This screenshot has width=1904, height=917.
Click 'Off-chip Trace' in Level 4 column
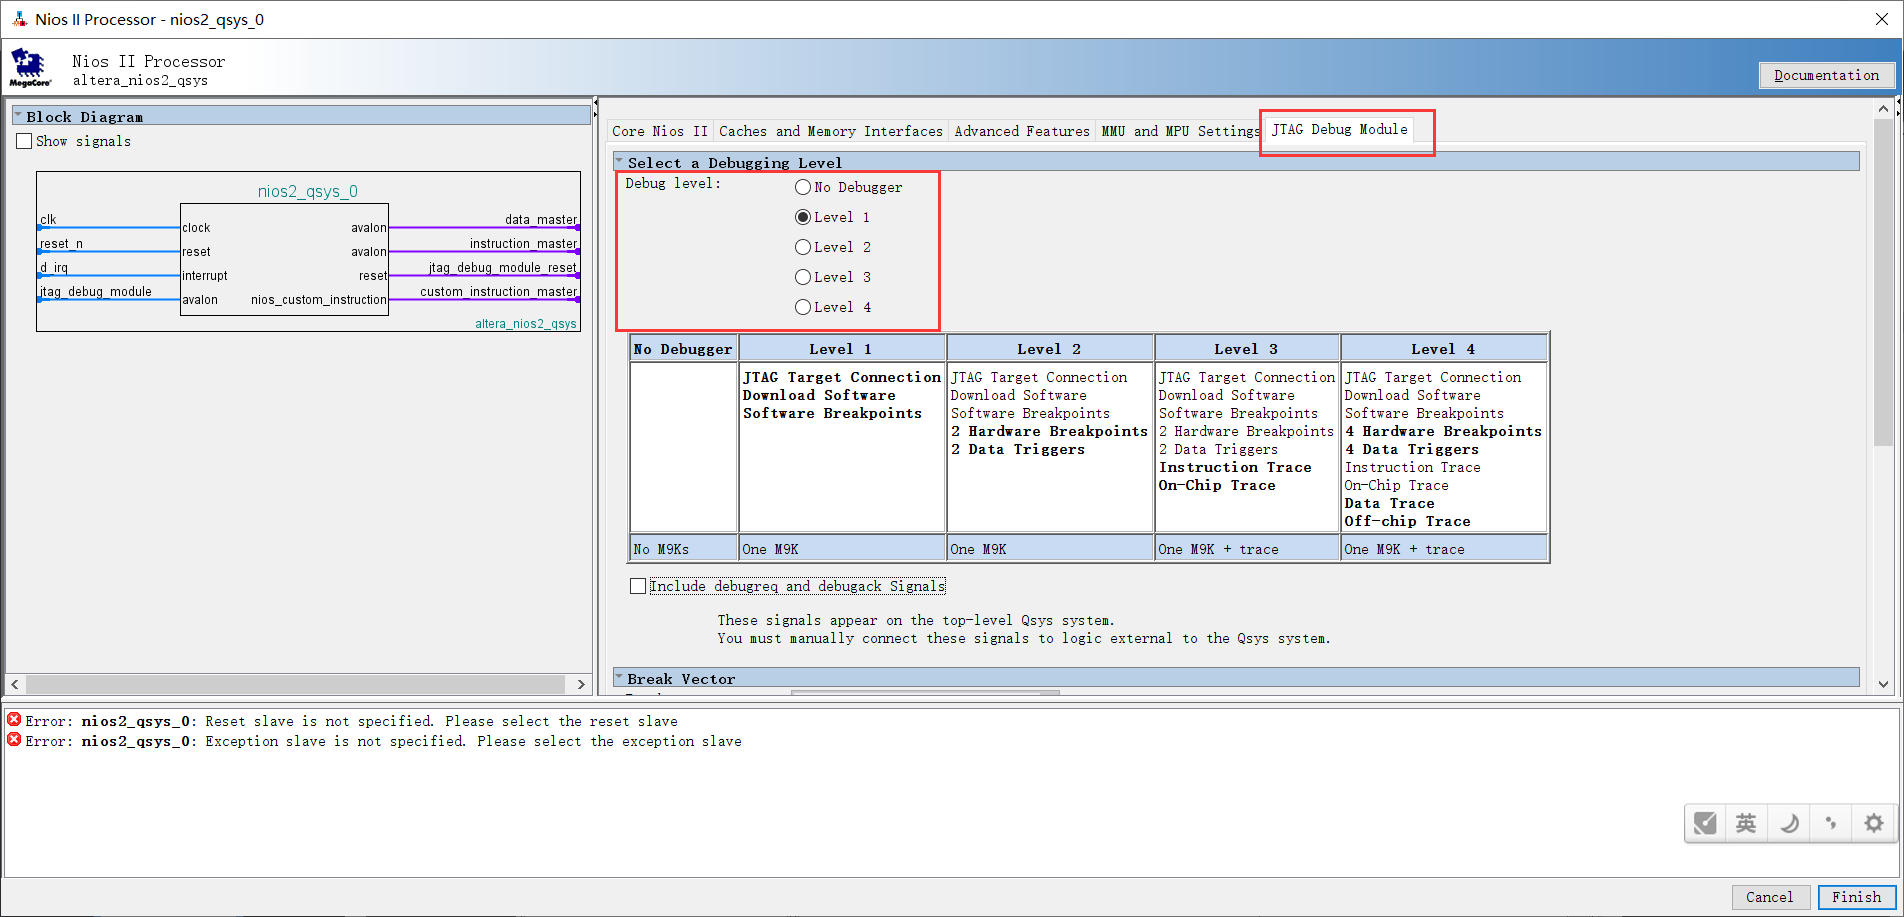tap(1407, 521)
